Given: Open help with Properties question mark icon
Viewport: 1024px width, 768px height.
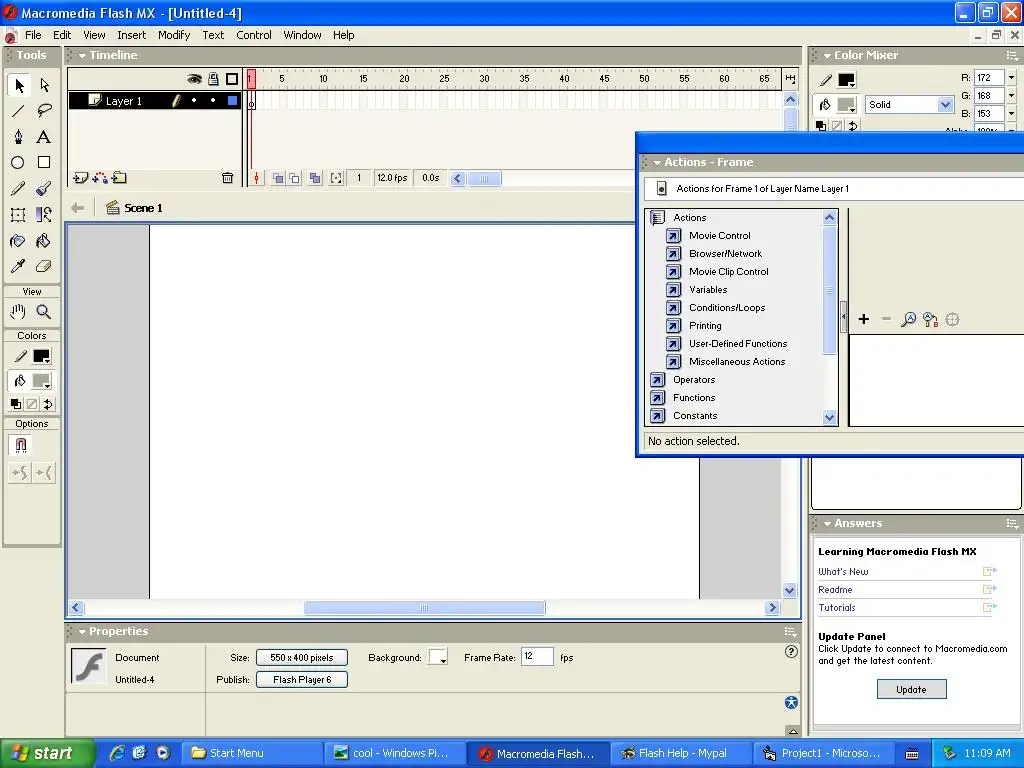Looking at the screenshot, I should tap(791, 651).
